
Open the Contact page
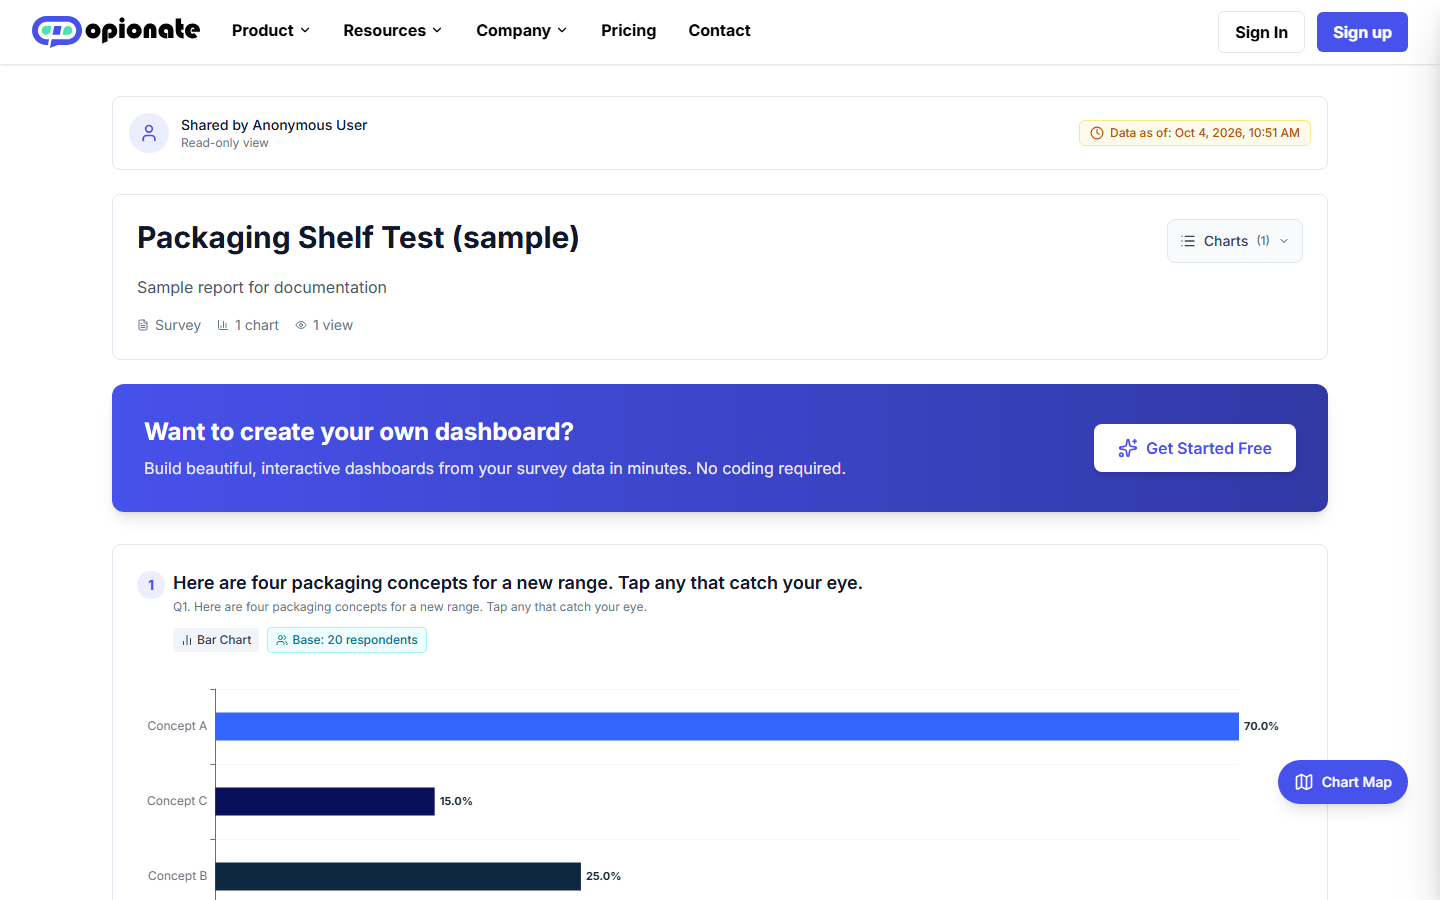(x=720, y=31)
